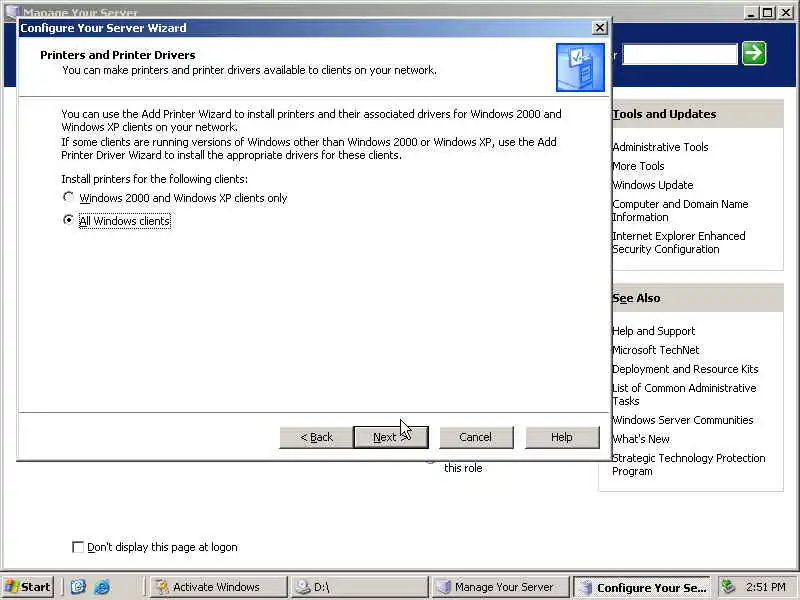The image size is (800, 600).
Task: Open Computer and Domain Name Information link
Action: [680, 210]
